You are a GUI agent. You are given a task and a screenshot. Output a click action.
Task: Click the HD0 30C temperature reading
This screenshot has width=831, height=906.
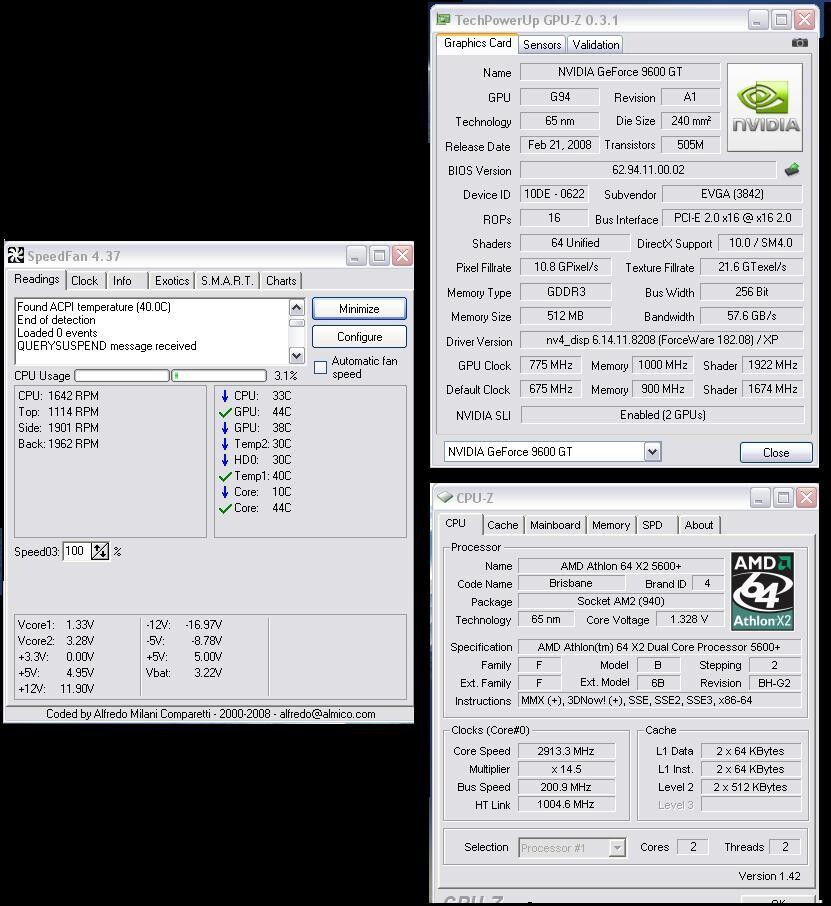[x=255, y=460]
